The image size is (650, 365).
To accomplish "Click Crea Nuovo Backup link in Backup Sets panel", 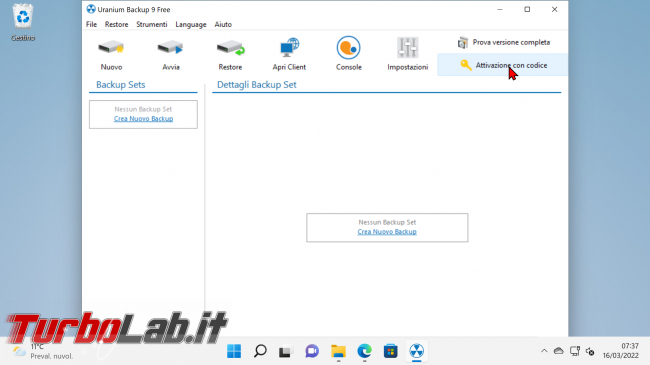I will point(143,119).
